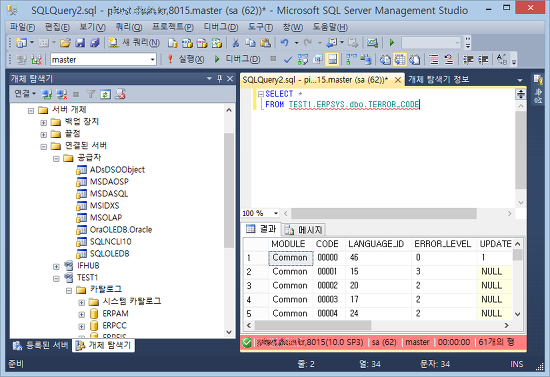Expand the 백업 장치 node
The height and width of the screenshot is (377, 550).
click(x=43, y=123)
